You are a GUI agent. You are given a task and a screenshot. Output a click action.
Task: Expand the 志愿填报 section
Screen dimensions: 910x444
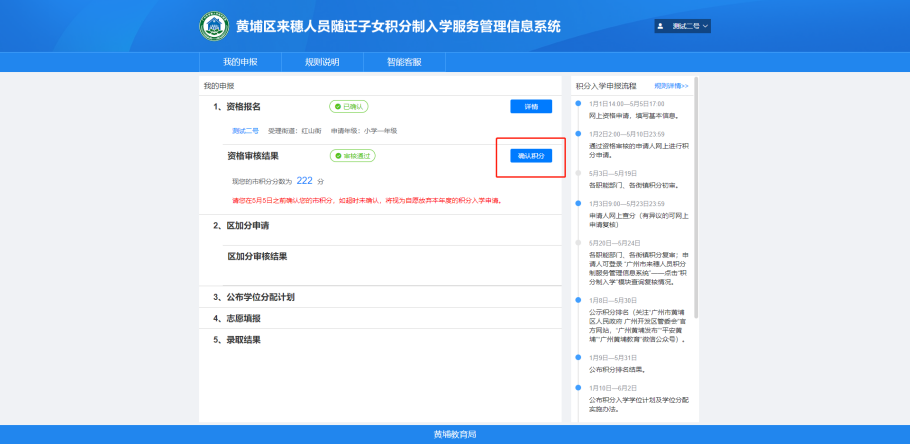[243, 318]
